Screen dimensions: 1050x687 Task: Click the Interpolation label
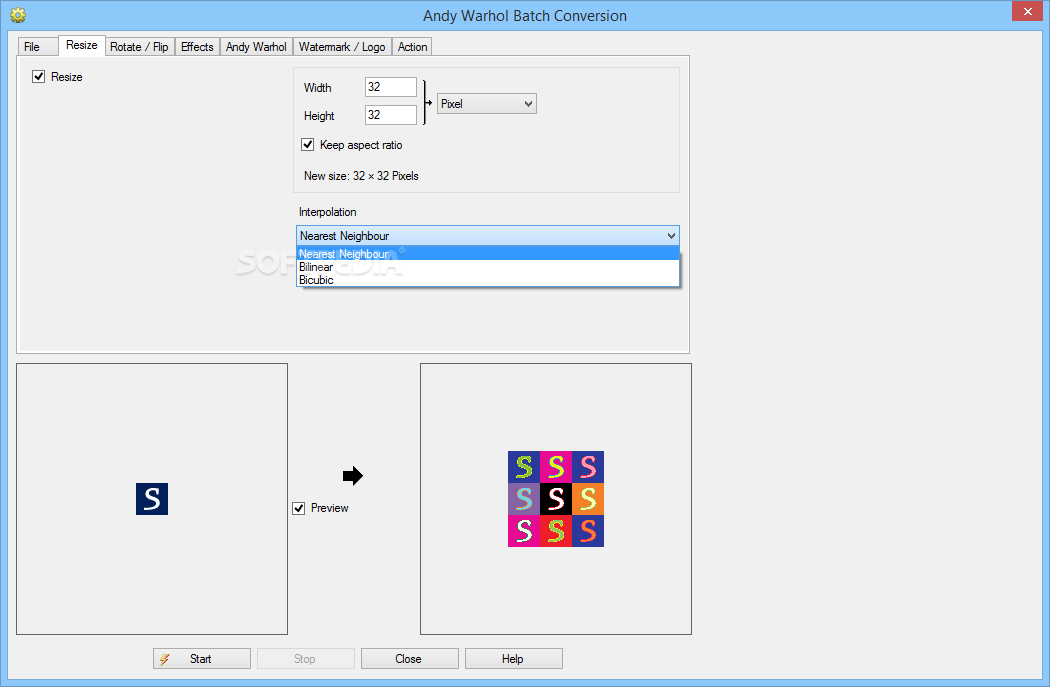tap(327, 212)
